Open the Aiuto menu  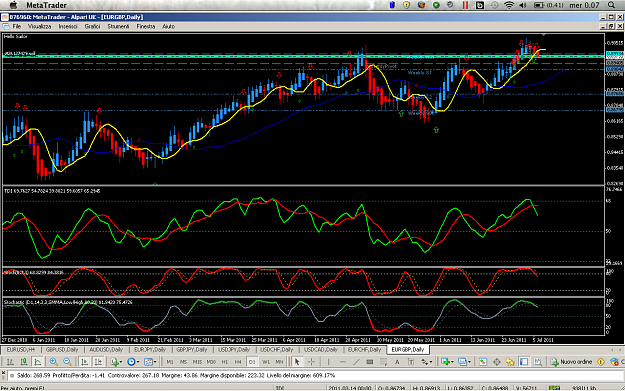[168, 26]
